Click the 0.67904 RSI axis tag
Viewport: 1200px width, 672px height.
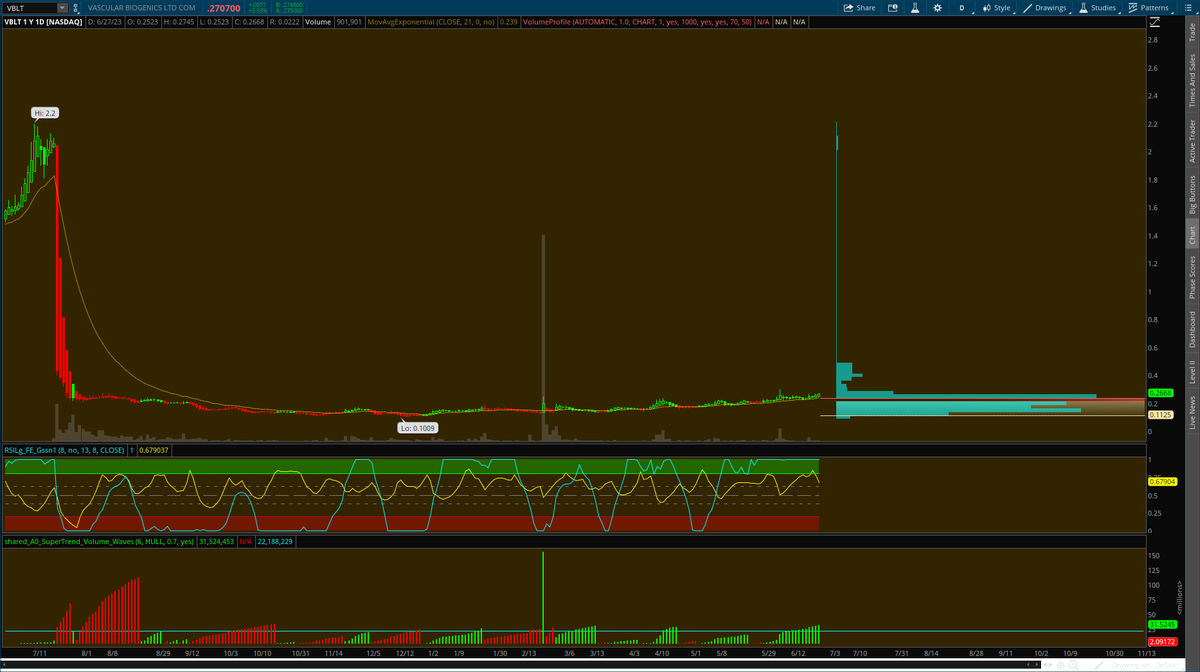[1161, 481]
